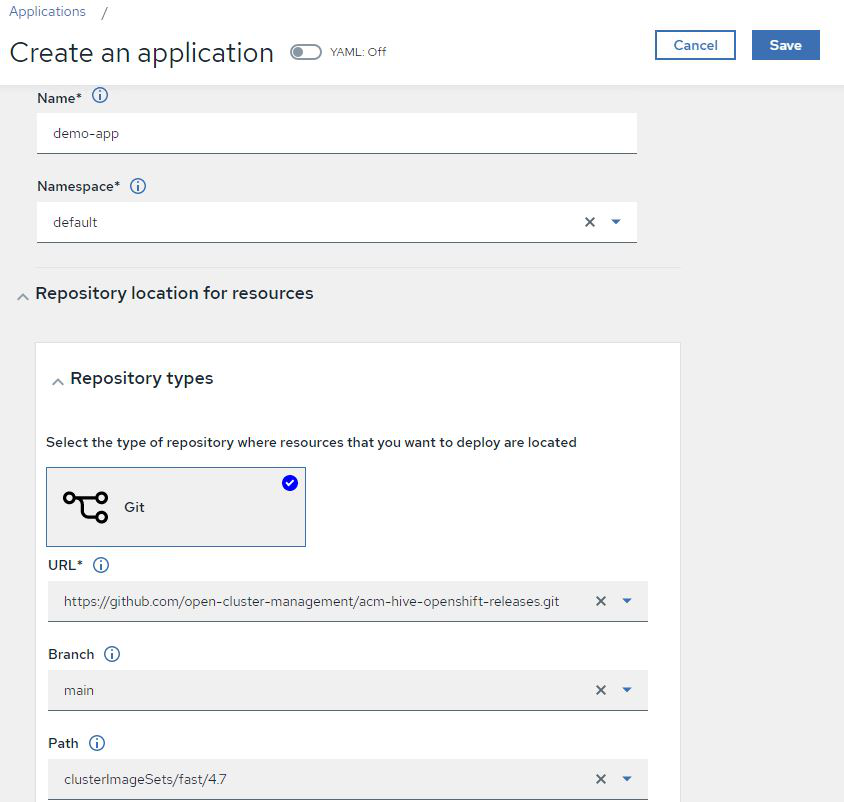844x802 pixels.
Task: Click the URL field info icon
Action: (x=101, y=565)
